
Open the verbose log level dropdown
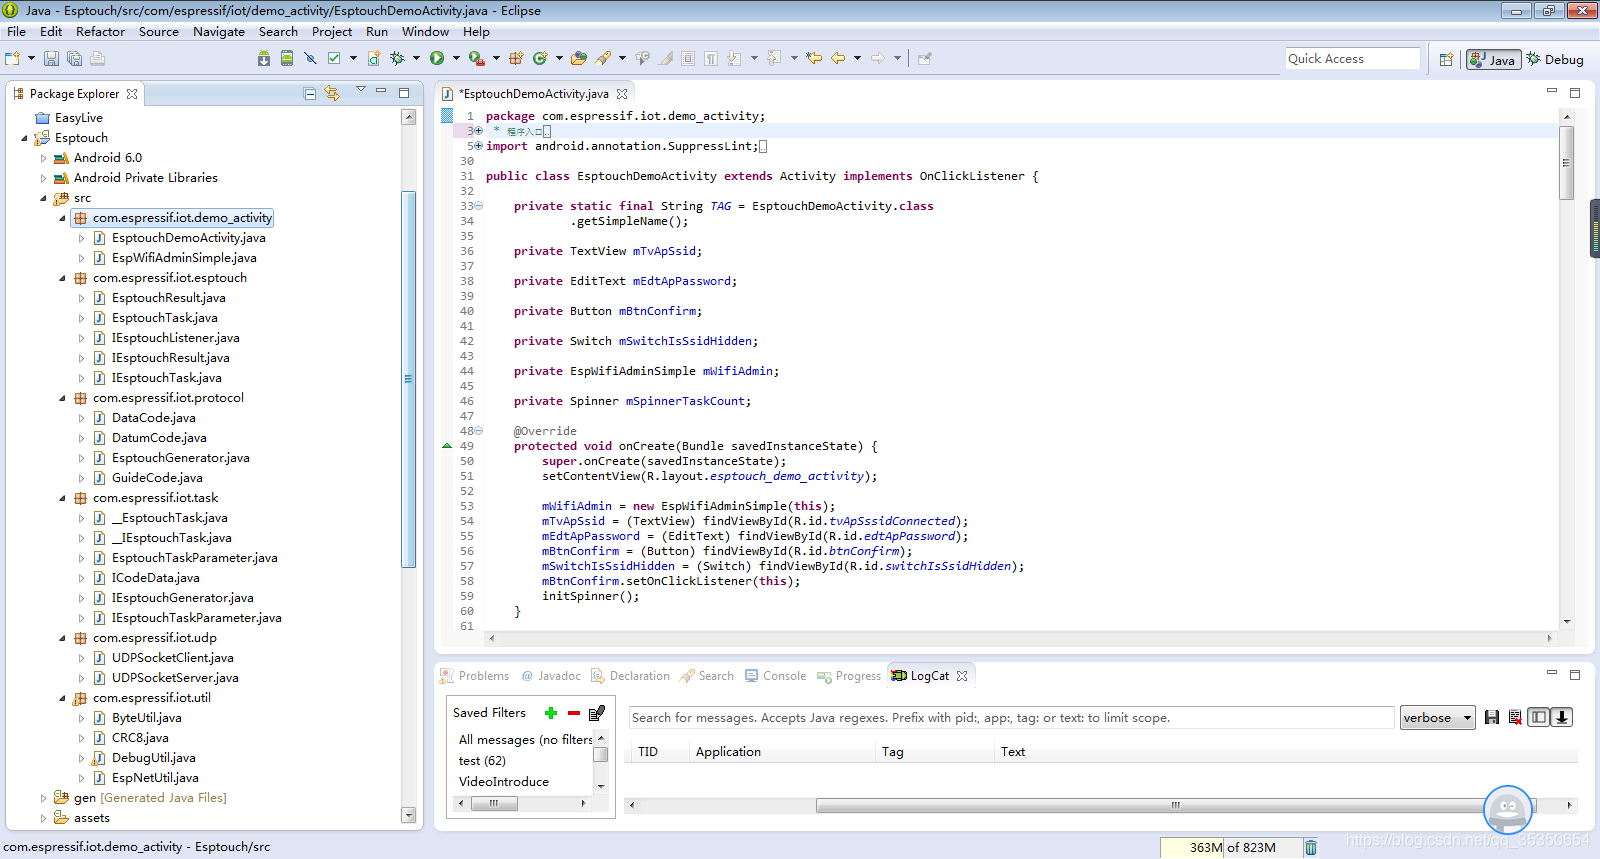pyautogui.click(x=1437, y=718)
